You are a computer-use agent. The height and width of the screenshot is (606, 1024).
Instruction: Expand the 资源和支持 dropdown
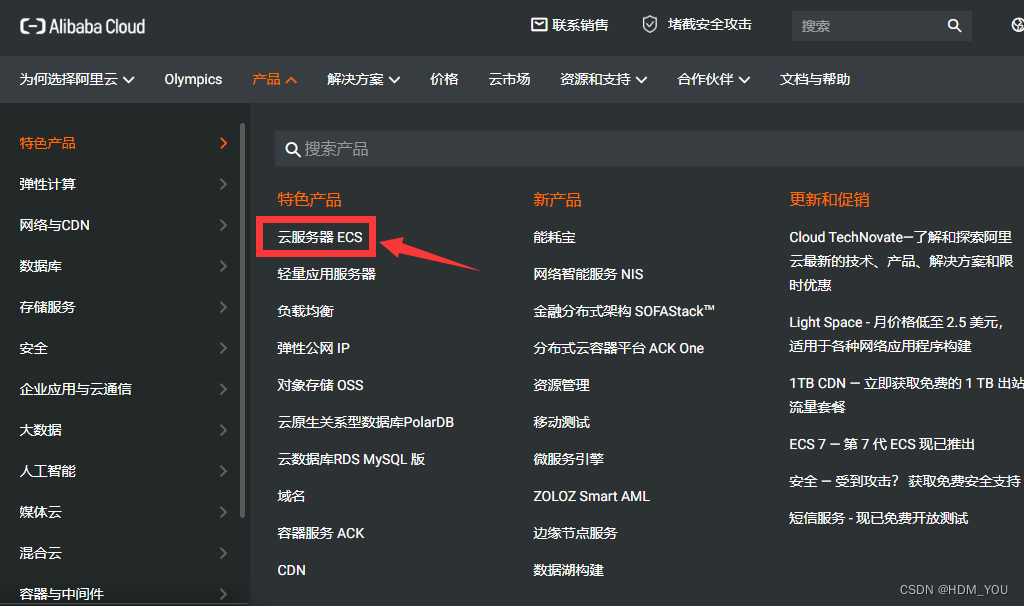(x=601, y=79)
